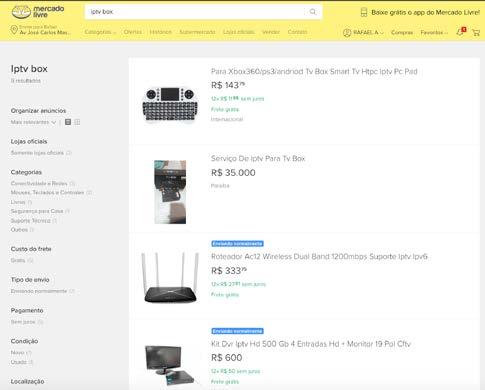Click the search magnifier icon
This screenshot has width=485, height=390.
[x=313, y=12]
